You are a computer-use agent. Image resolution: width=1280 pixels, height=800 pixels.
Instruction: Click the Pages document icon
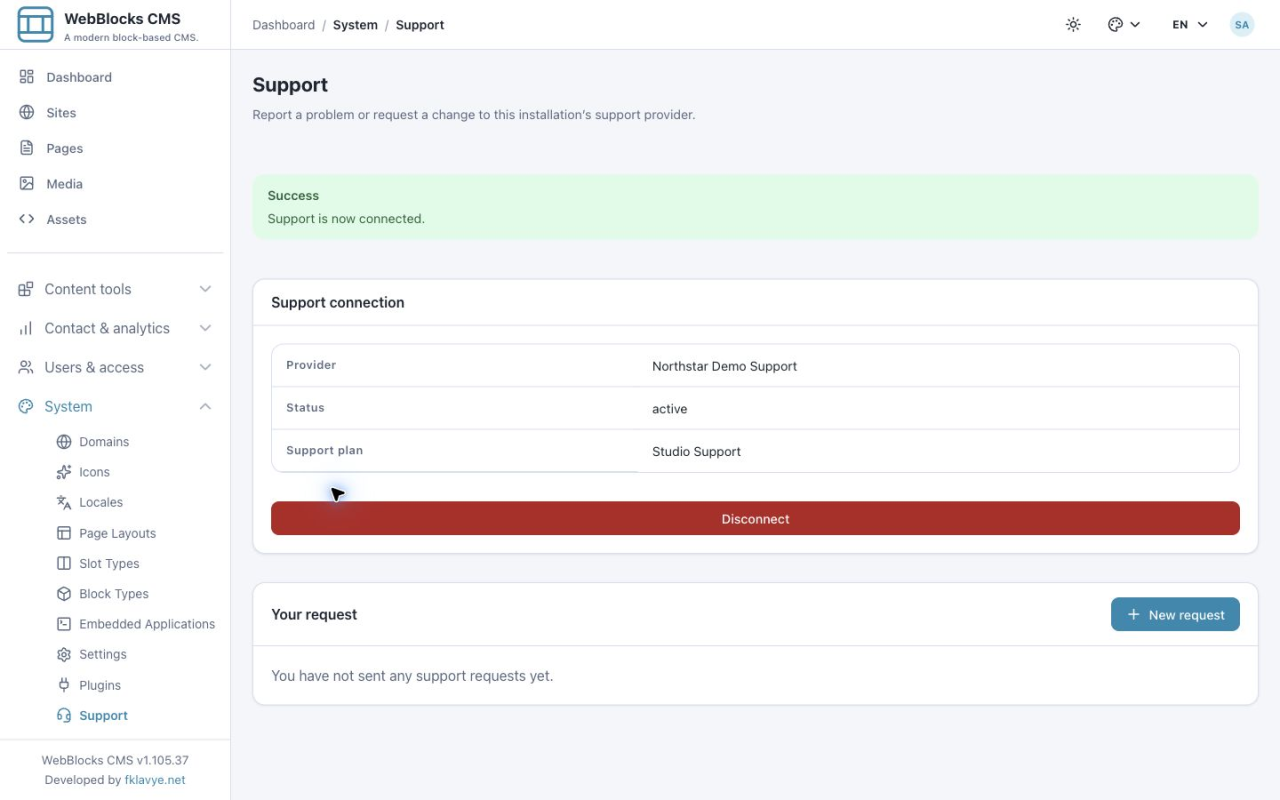27,148
